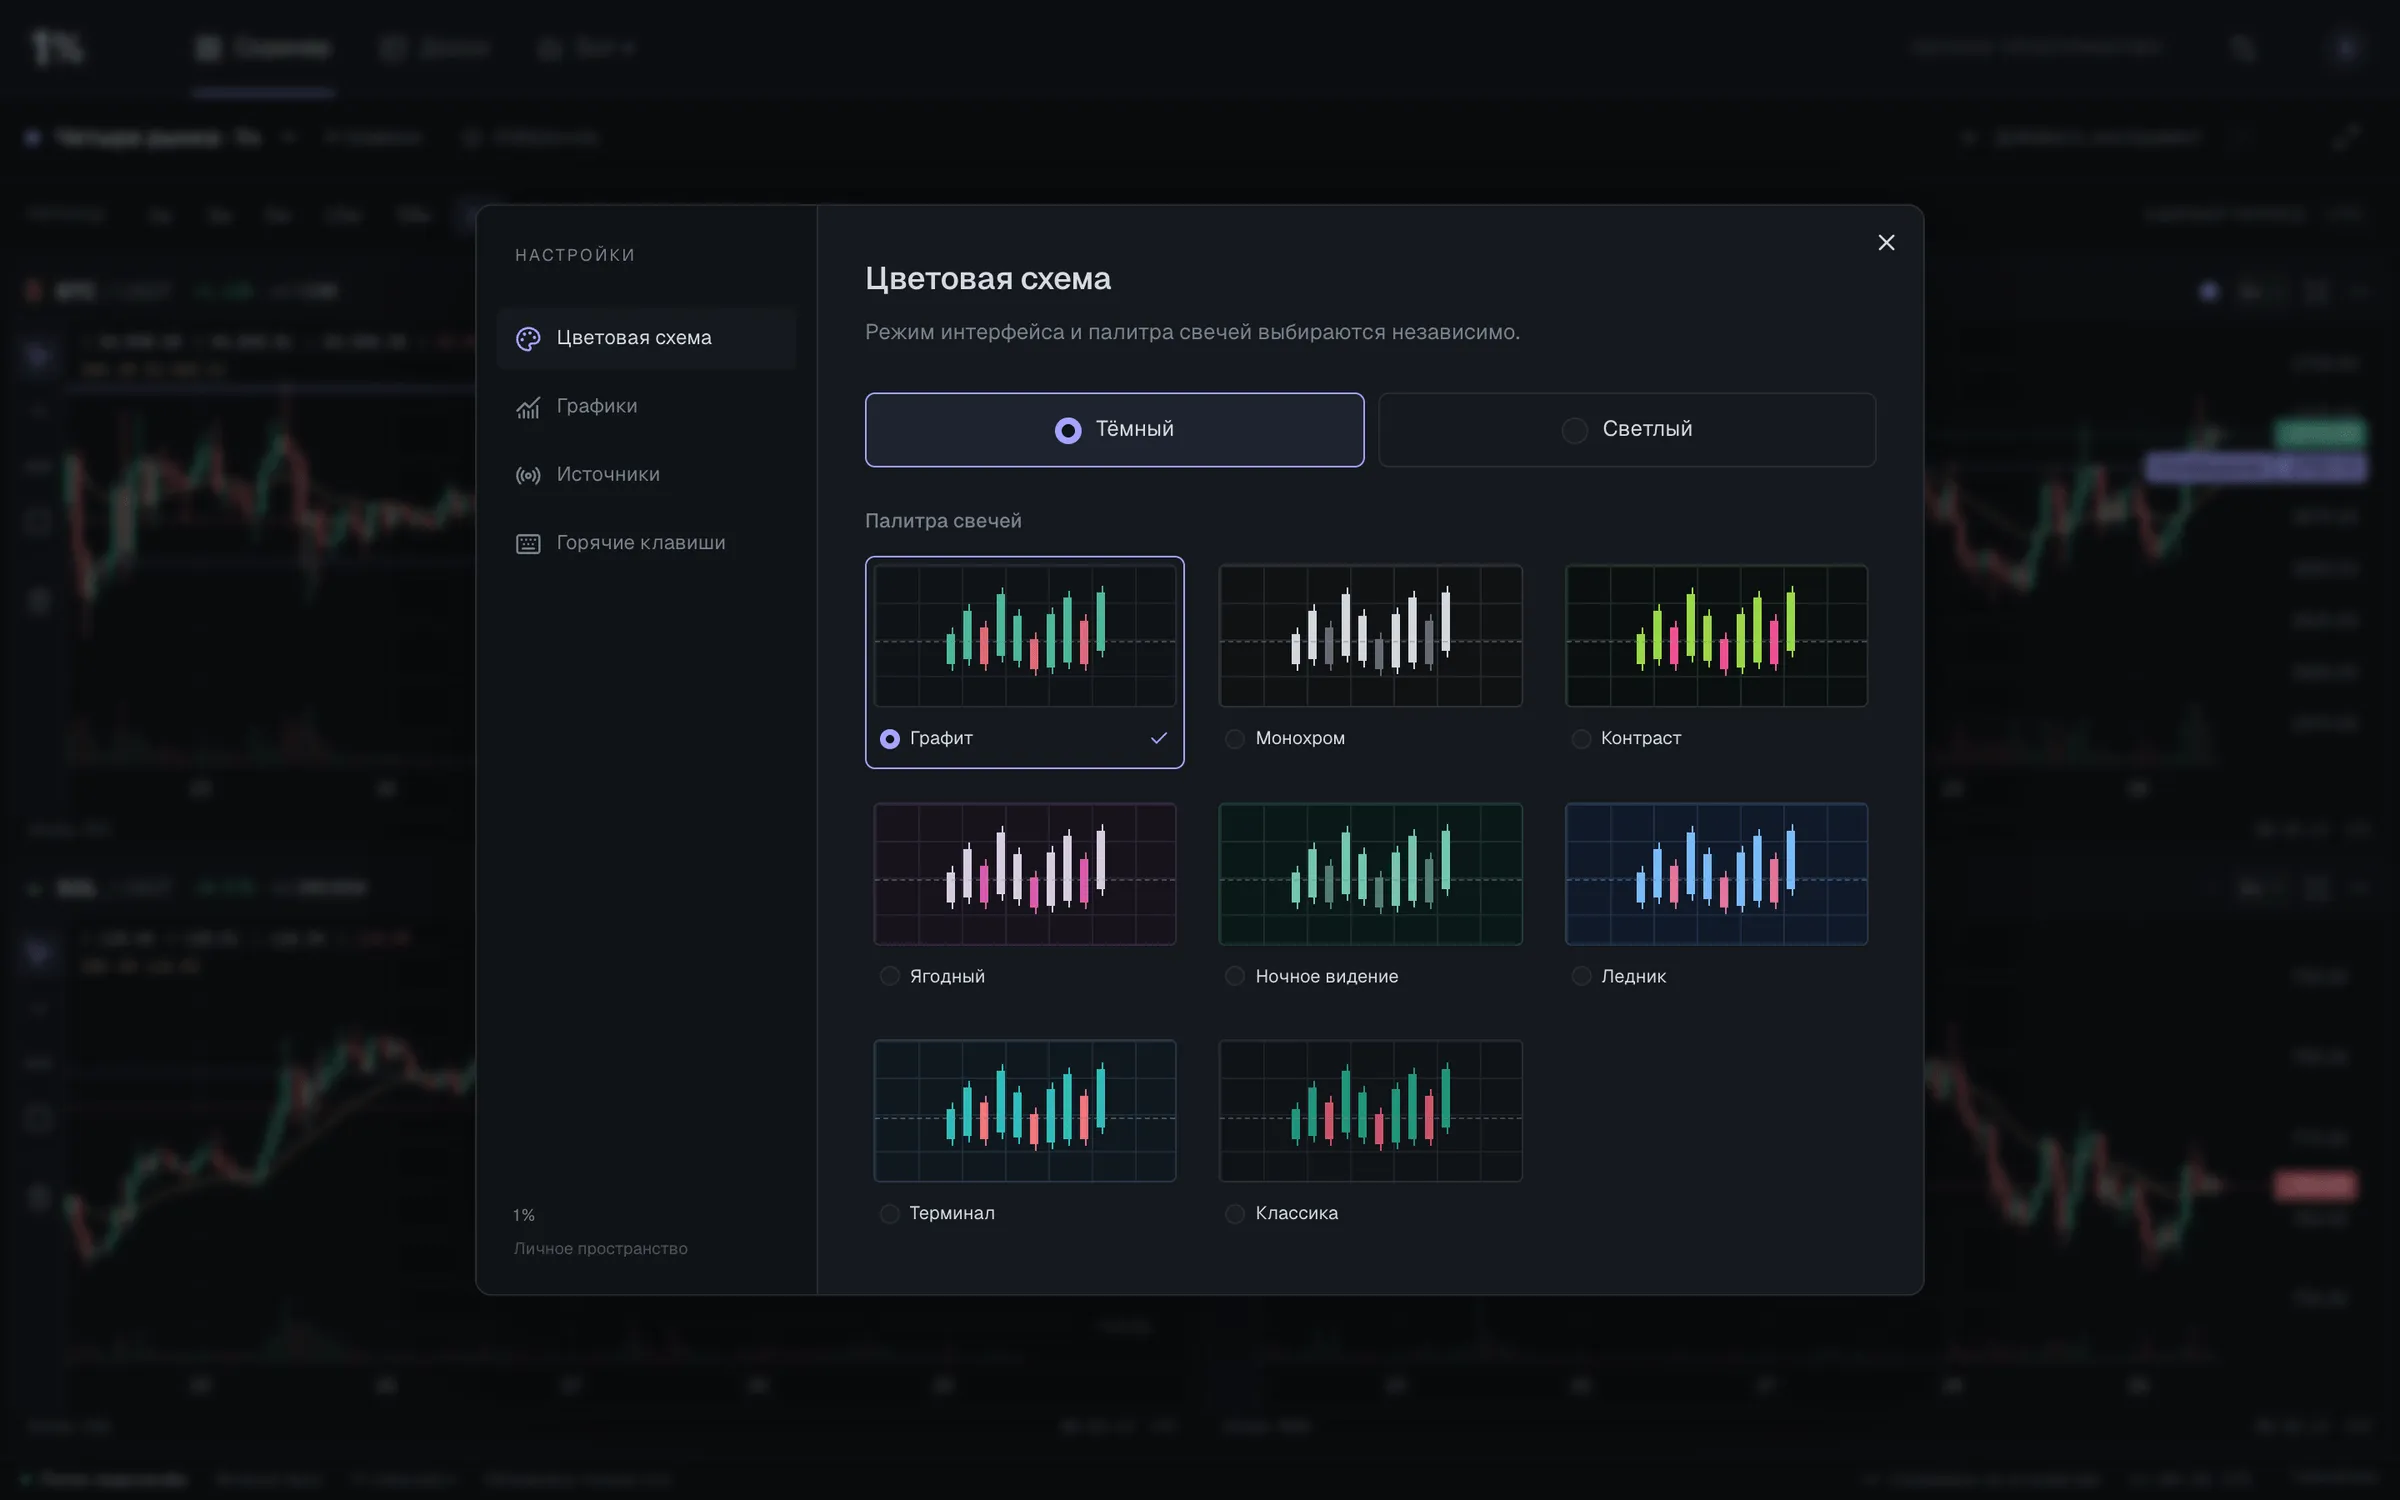The height and width of the screenshot is (1500, 2400).
Task: Click the 1% label in sidebar footer
Action: 524,1215
